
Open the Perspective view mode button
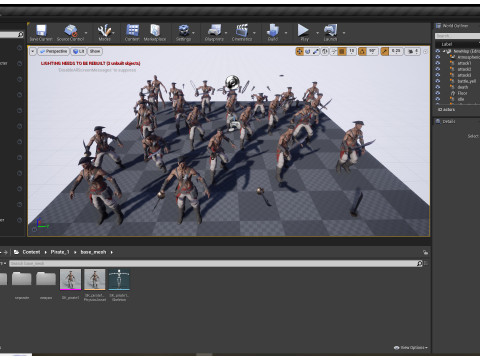point(53,51)
